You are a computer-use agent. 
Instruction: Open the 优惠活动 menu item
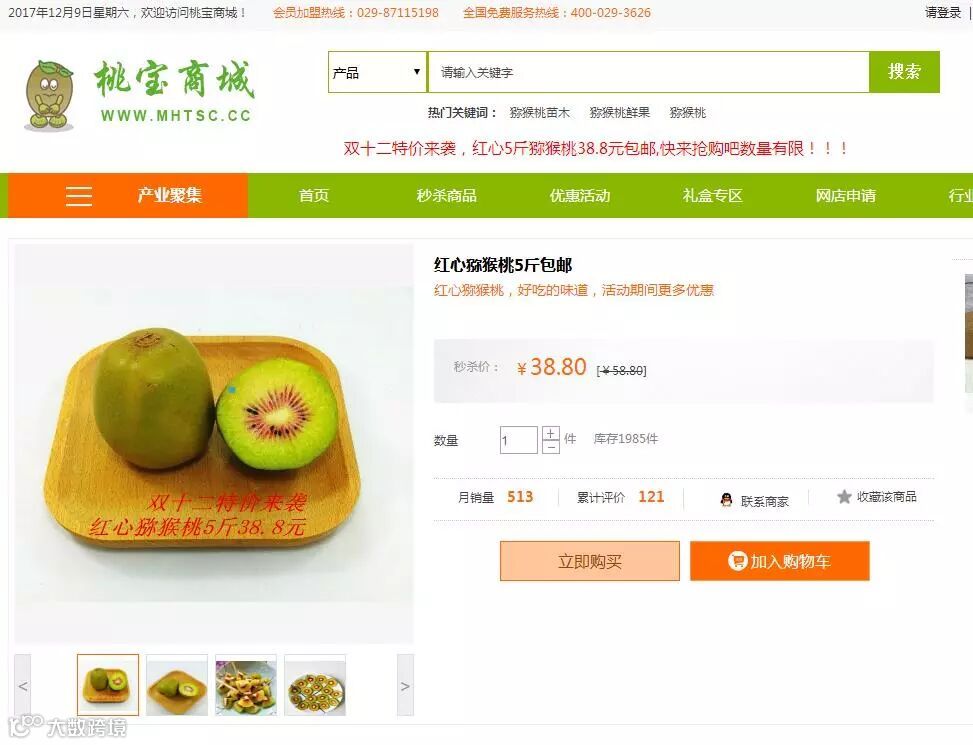[580, 196]
